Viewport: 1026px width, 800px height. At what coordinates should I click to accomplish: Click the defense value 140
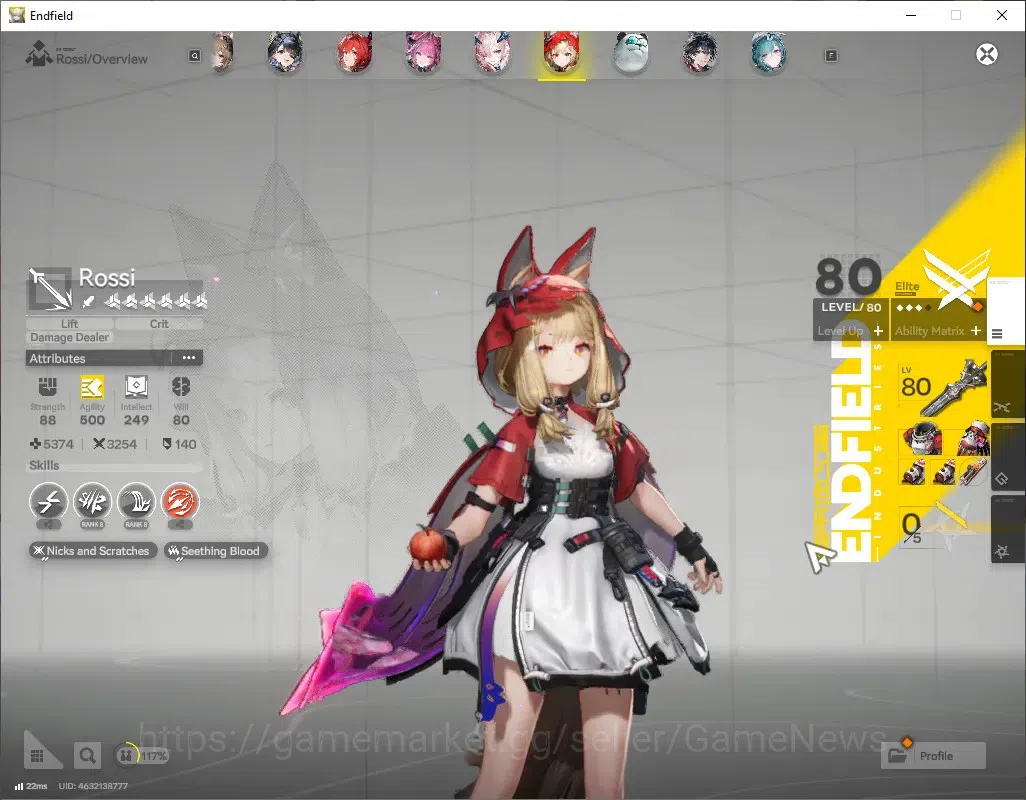[179, 444]
